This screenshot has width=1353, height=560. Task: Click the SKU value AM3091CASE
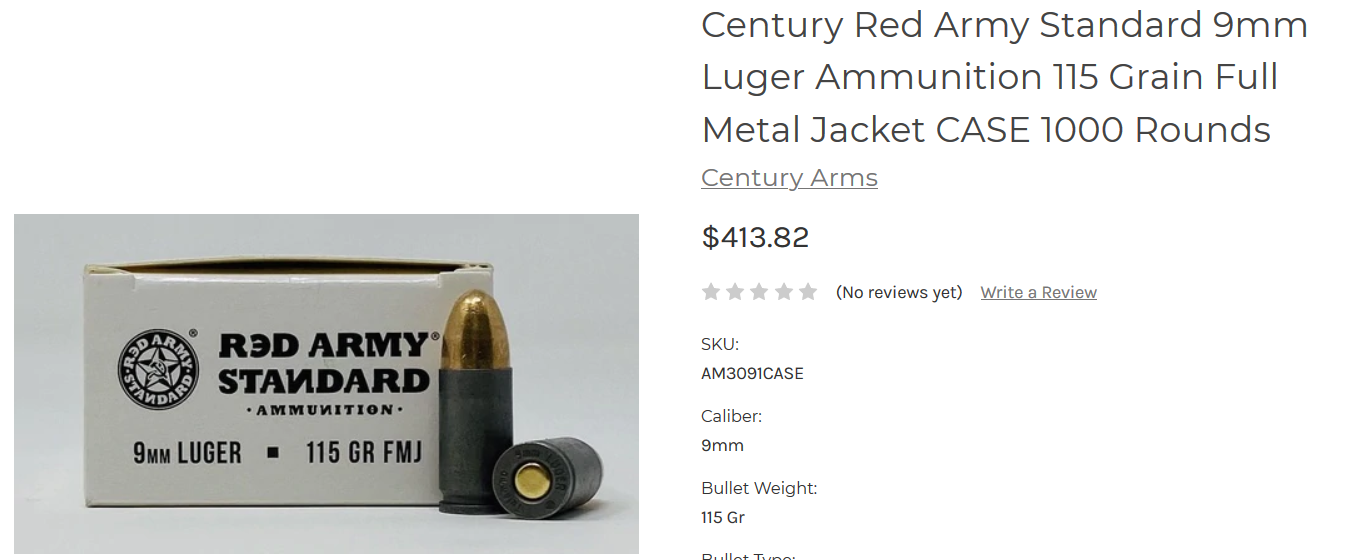[752, 374]
